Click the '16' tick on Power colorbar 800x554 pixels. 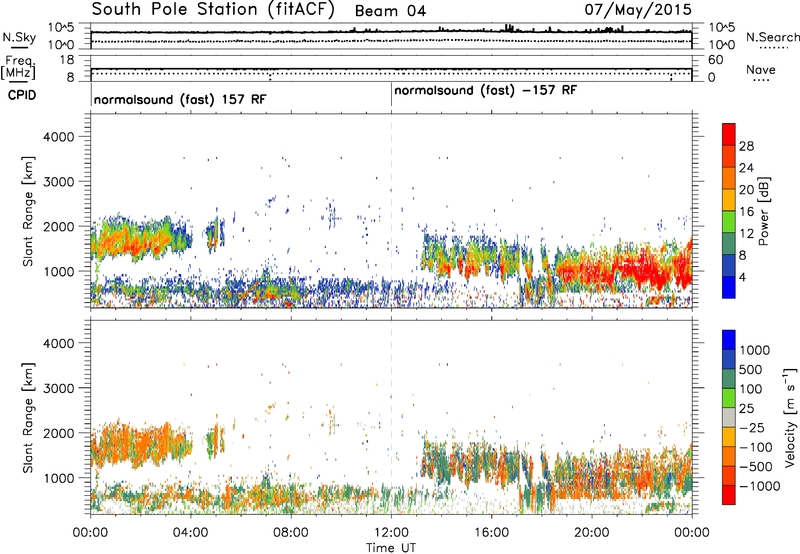pyautogui.click(x=746, y=212)
